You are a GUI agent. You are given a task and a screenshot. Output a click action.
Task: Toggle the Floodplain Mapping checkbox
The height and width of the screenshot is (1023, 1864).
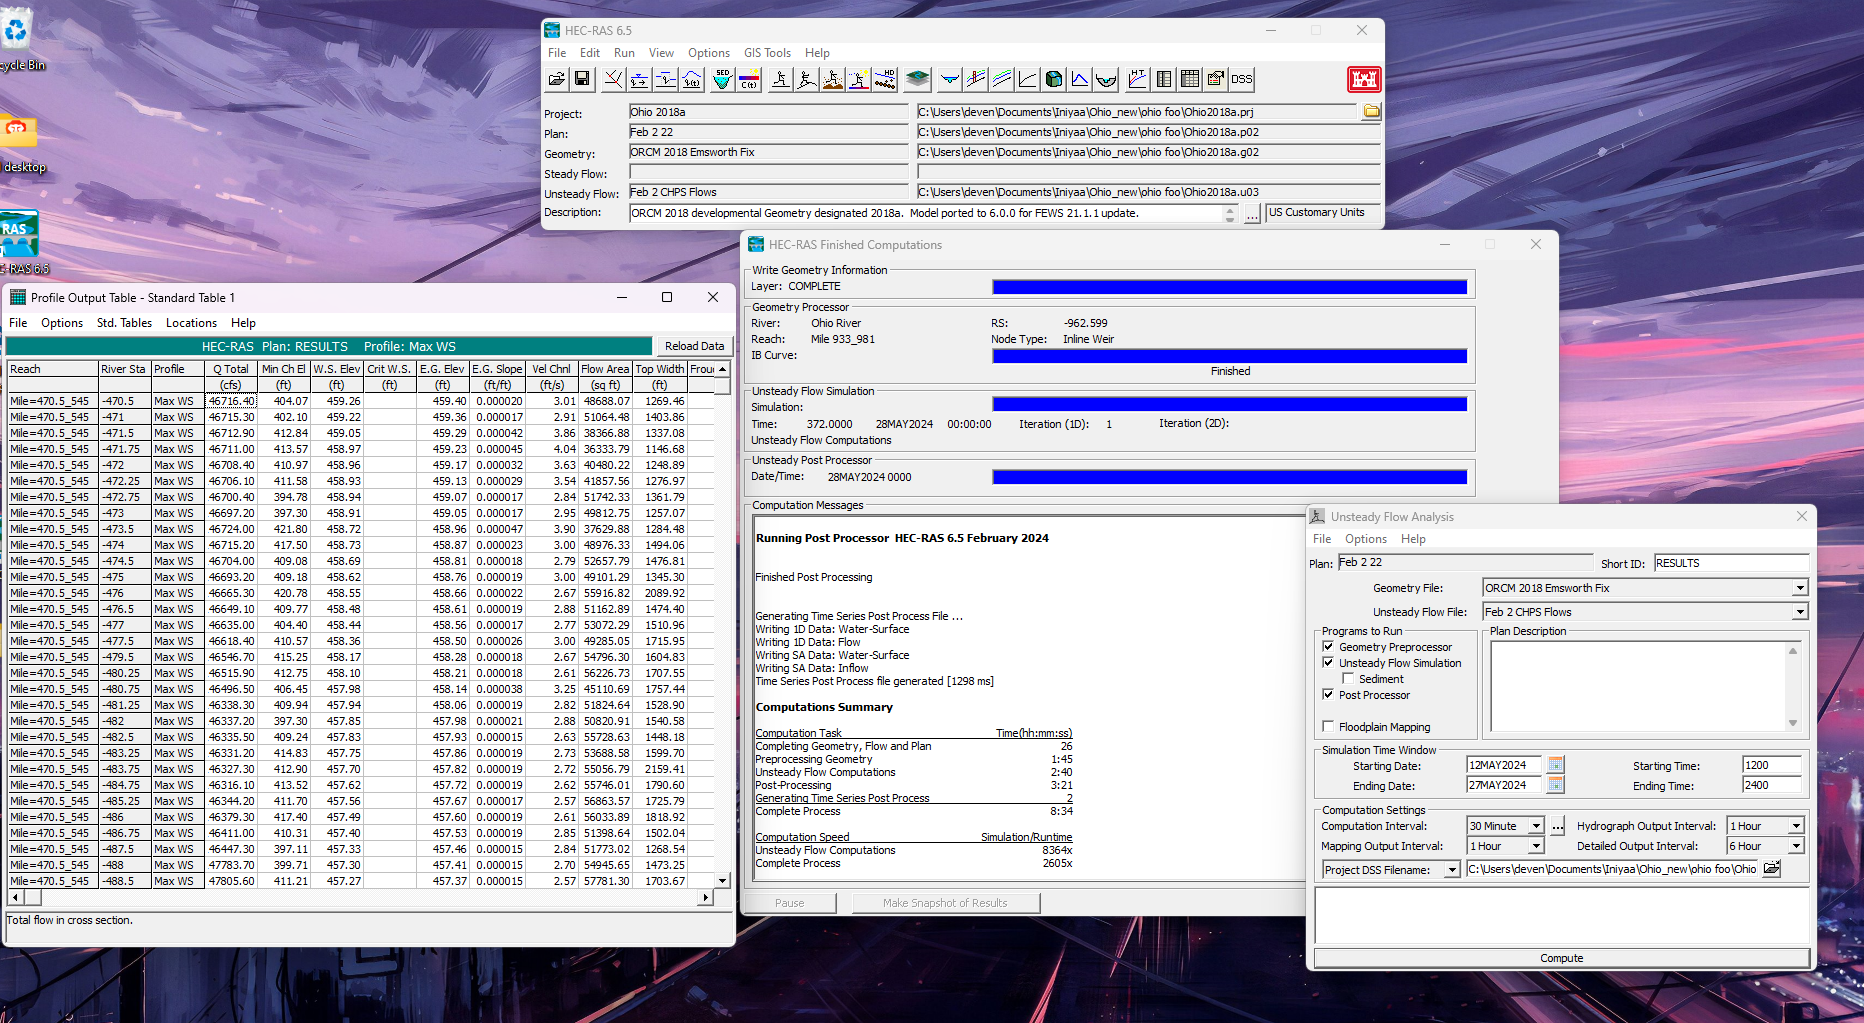click(1328, 727)
